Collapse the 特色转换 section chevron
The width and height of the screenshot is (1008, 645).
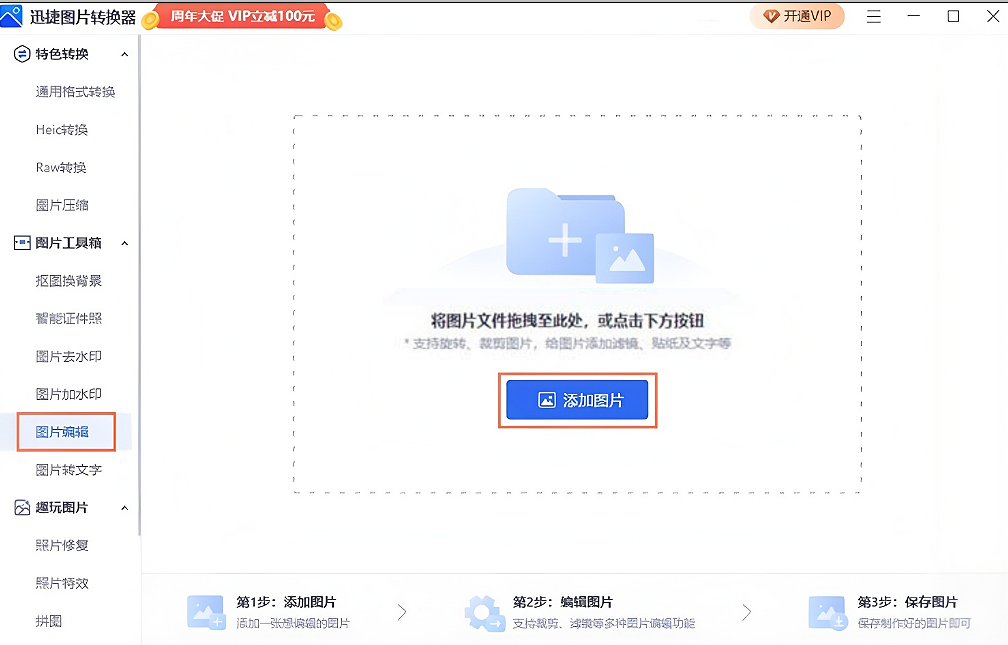pos(124,53)
